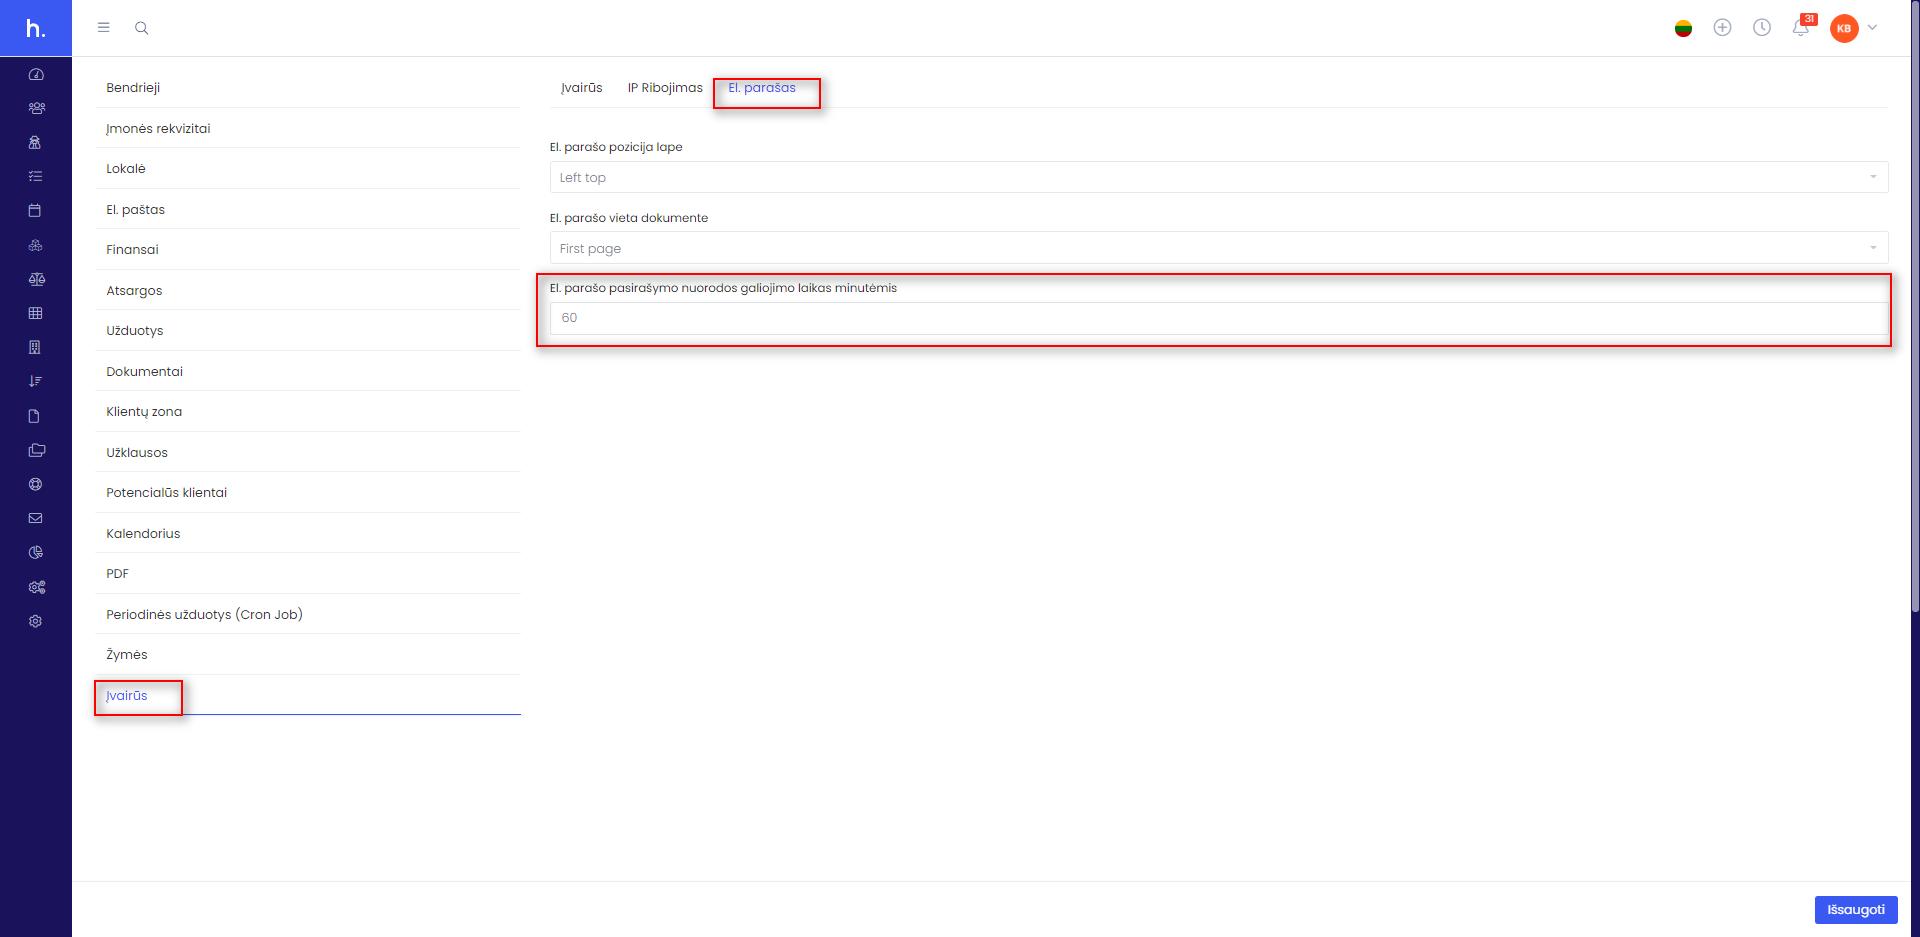Switch to the top Įvairūs tab

[x=581, y=88]
